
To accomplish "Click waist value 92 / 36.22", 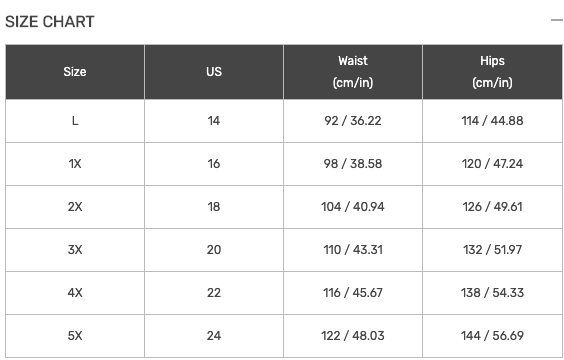I will pyautogui.click(x=353, y=121).
